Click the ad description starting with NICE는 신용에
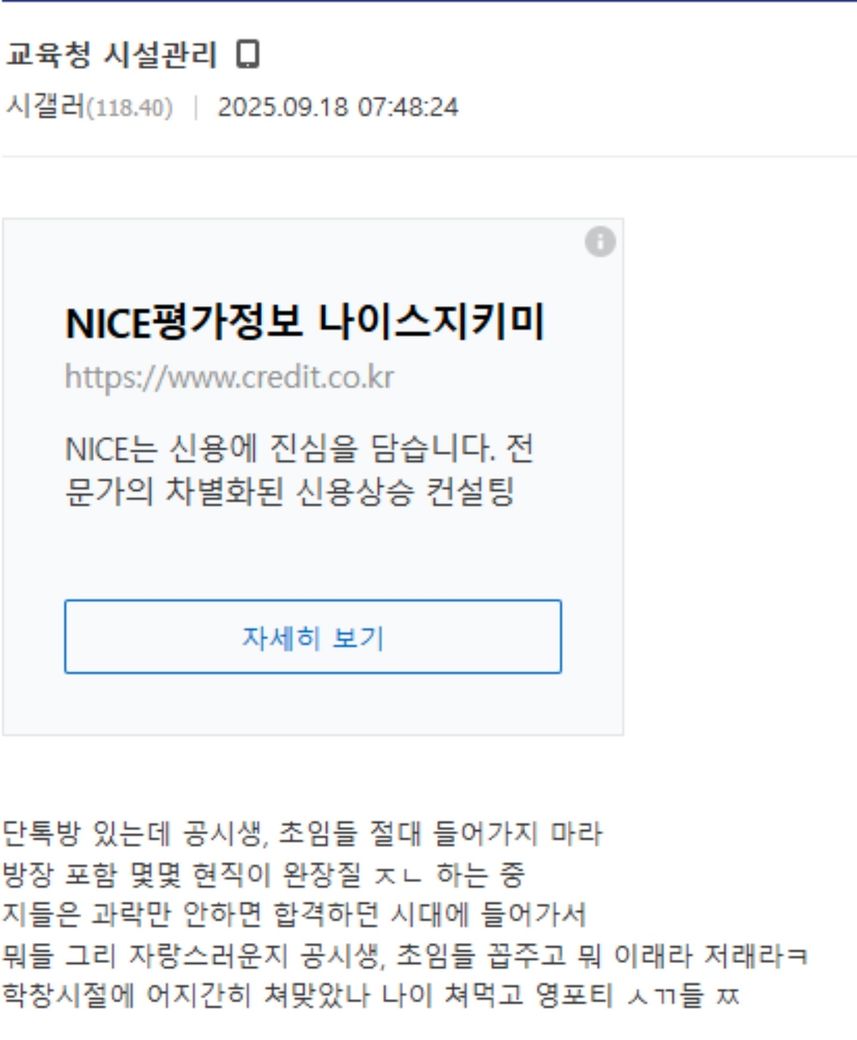Screen dimensions: 857x1040 click(x=299, y=470)
